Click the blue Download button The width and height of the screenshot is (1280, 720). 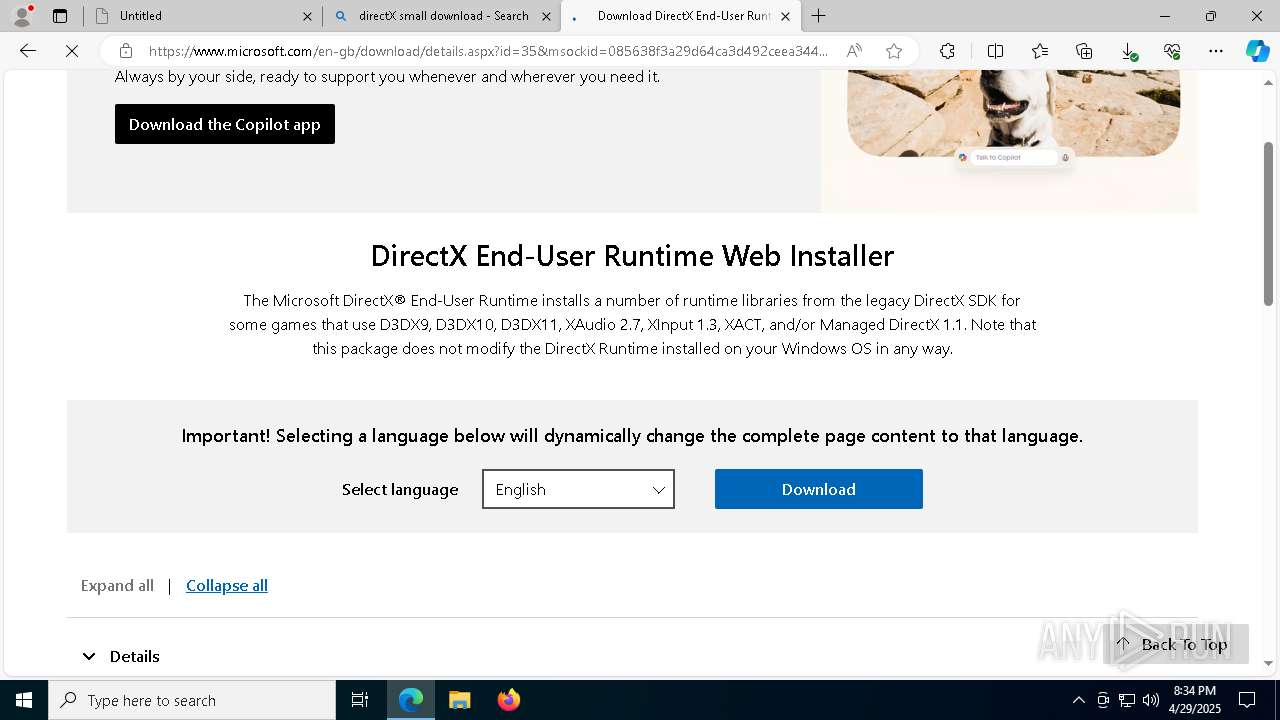[x=818, y=489]
